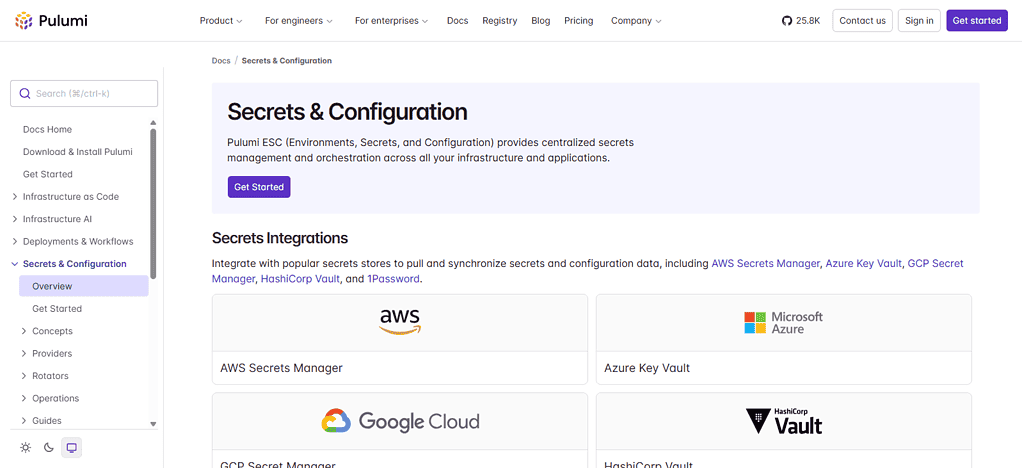
Task: Click AWS Secrets Manager card title
Action: [x=282, y=368]
